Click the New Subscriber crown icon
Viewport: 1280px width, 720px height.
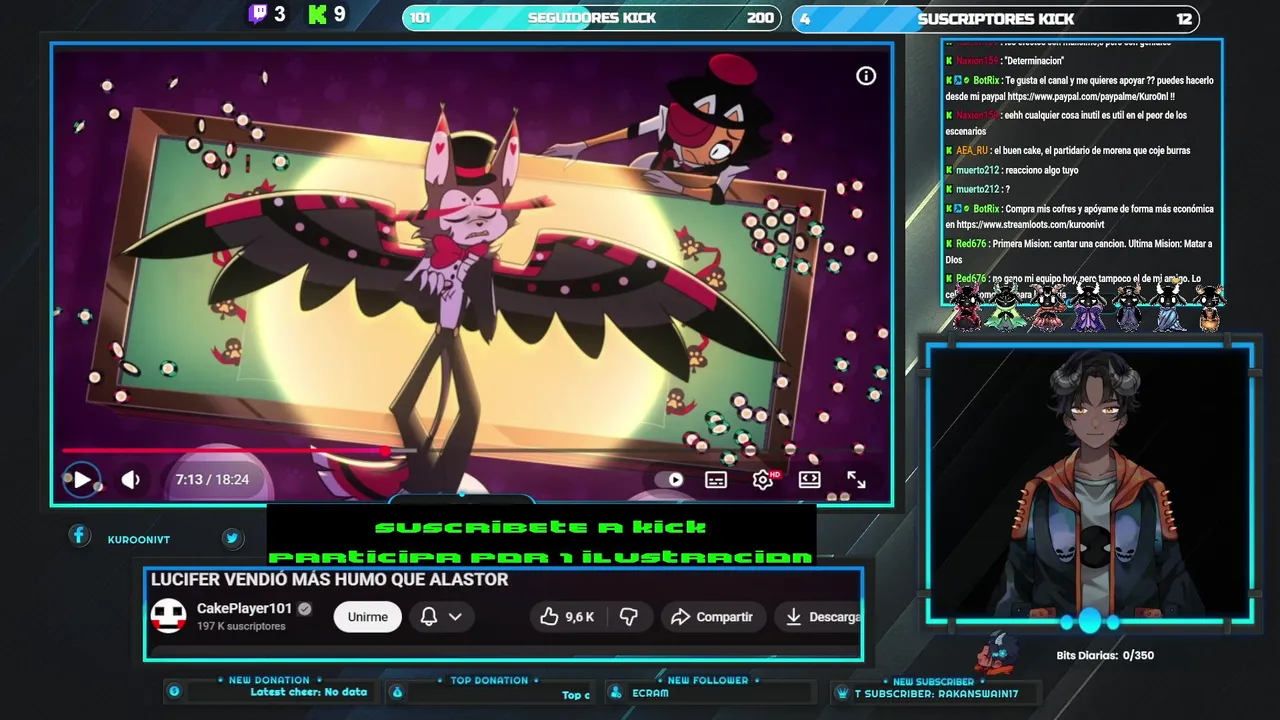point(841,692)
